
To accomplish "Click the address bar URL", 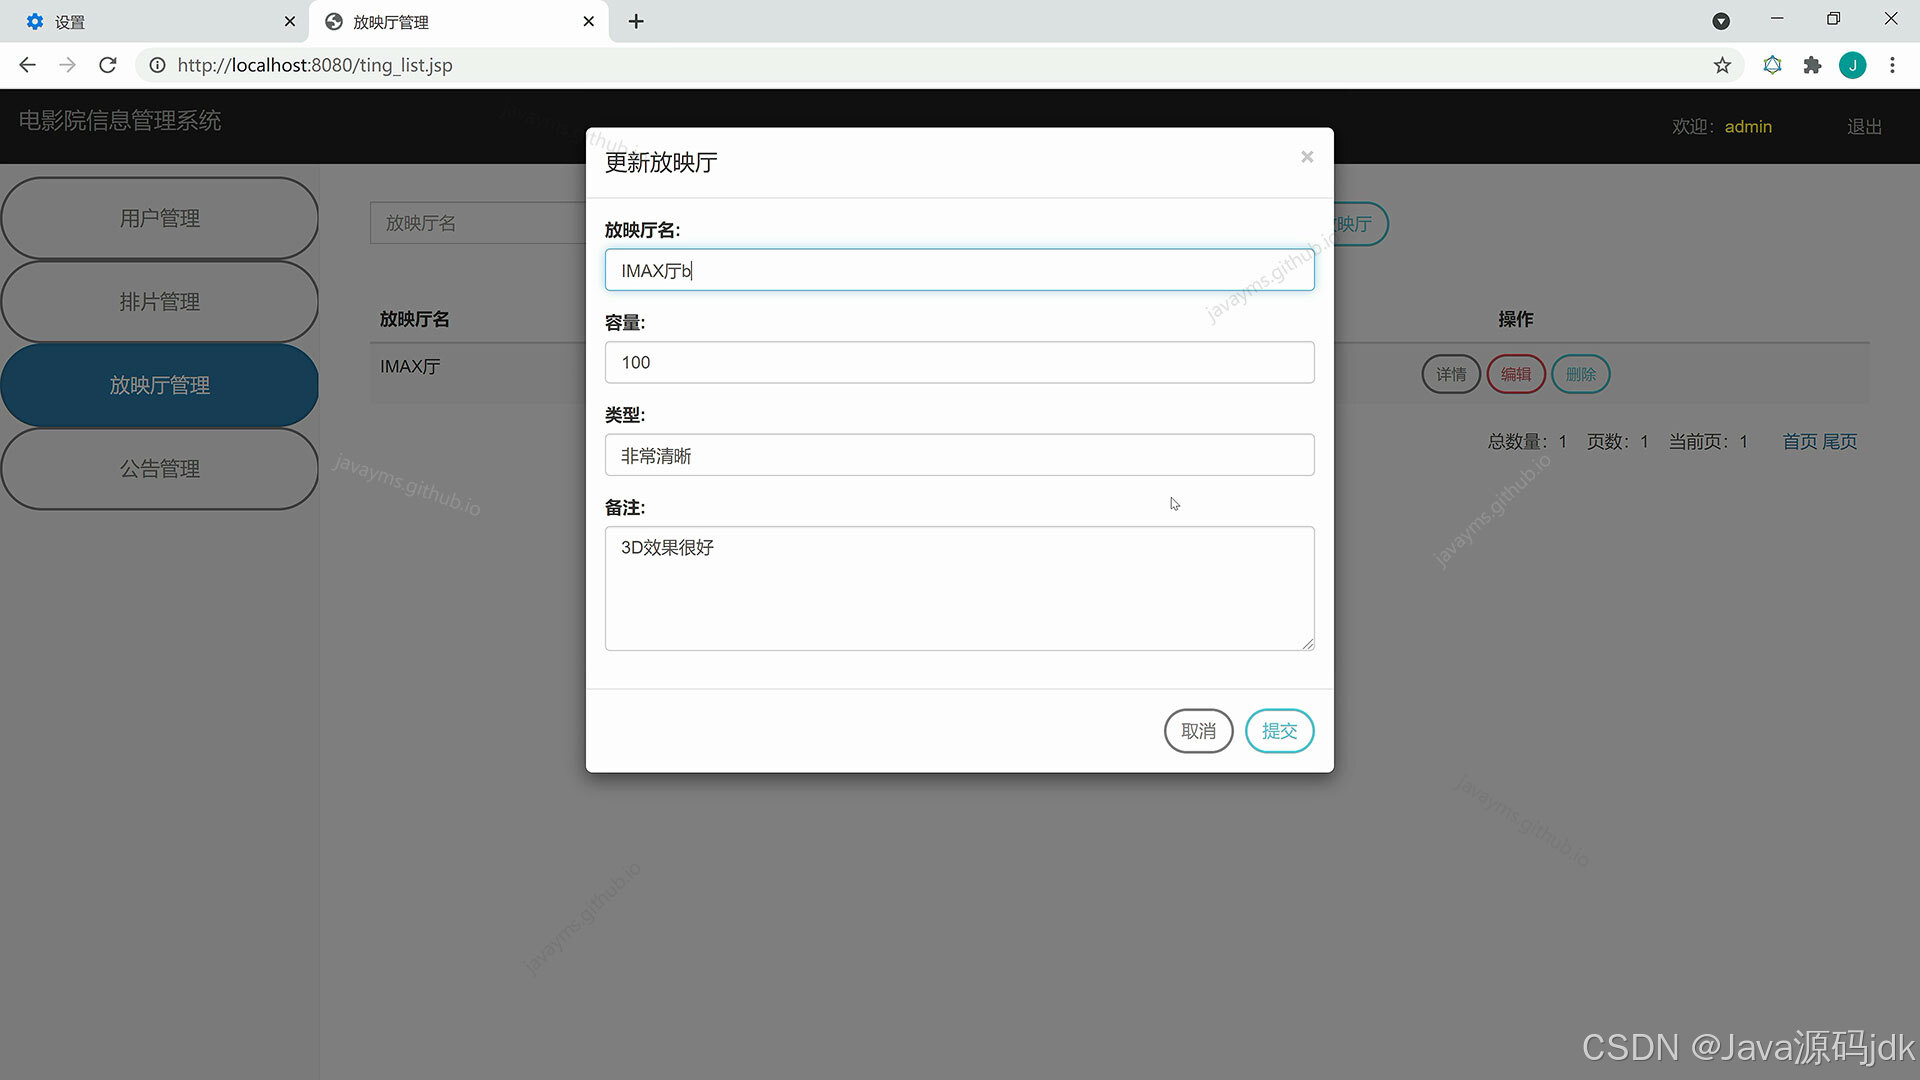I will [315, 65].
